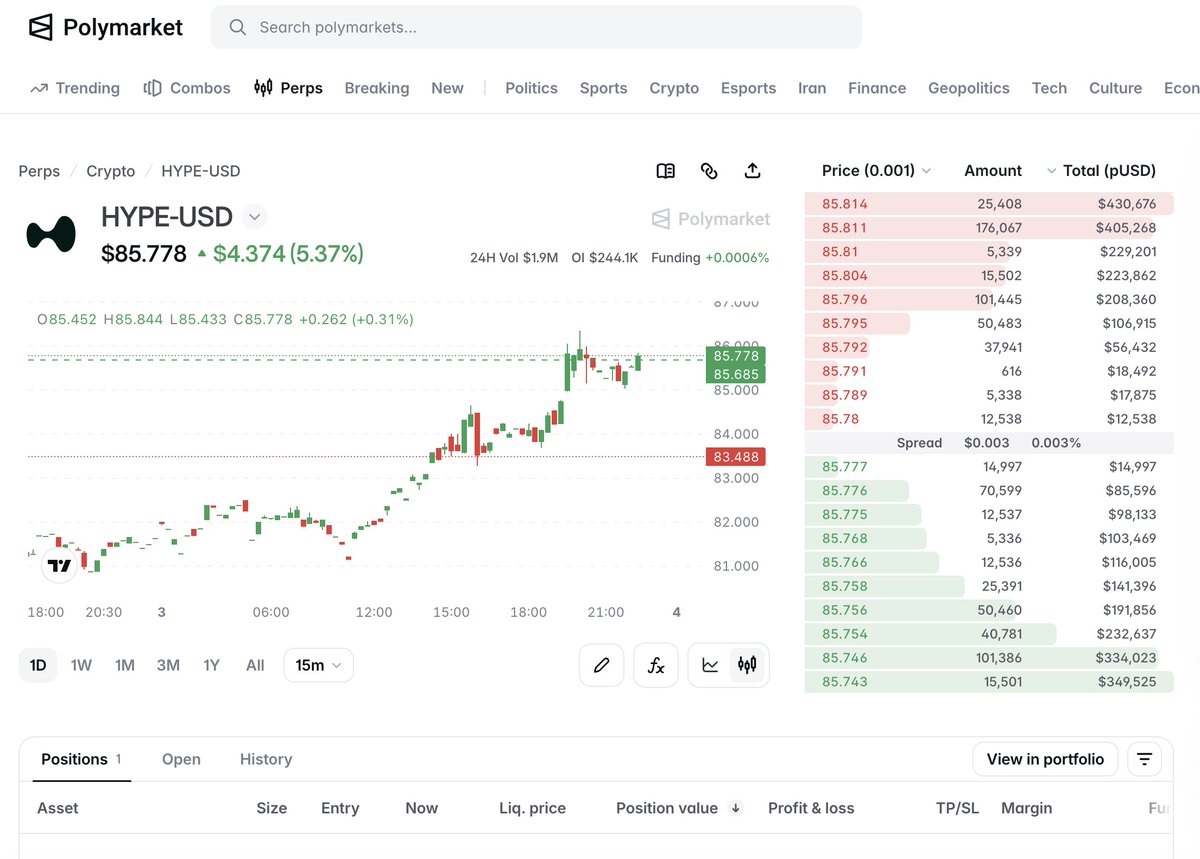Open the Iran category

[x=812, y=88]
